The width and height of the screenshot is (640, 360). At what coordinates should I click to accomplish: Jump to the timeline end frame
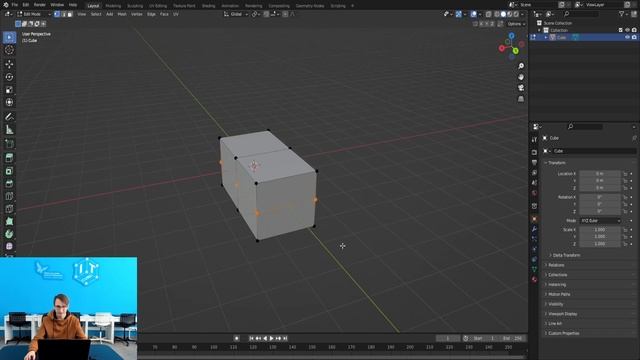[285, 338]
